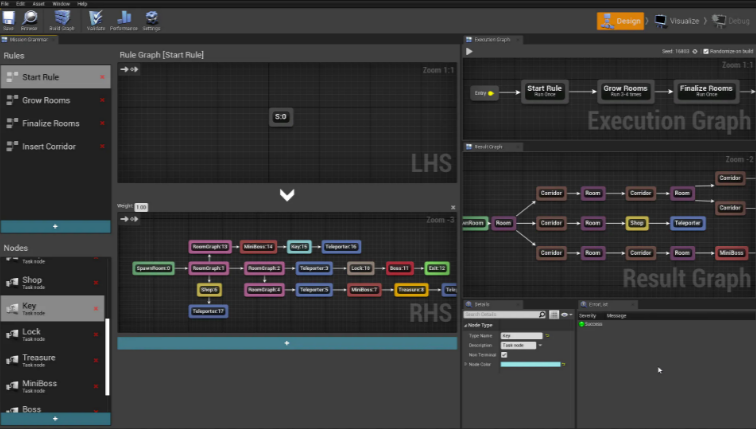Add a new rule with plus button

55,227
